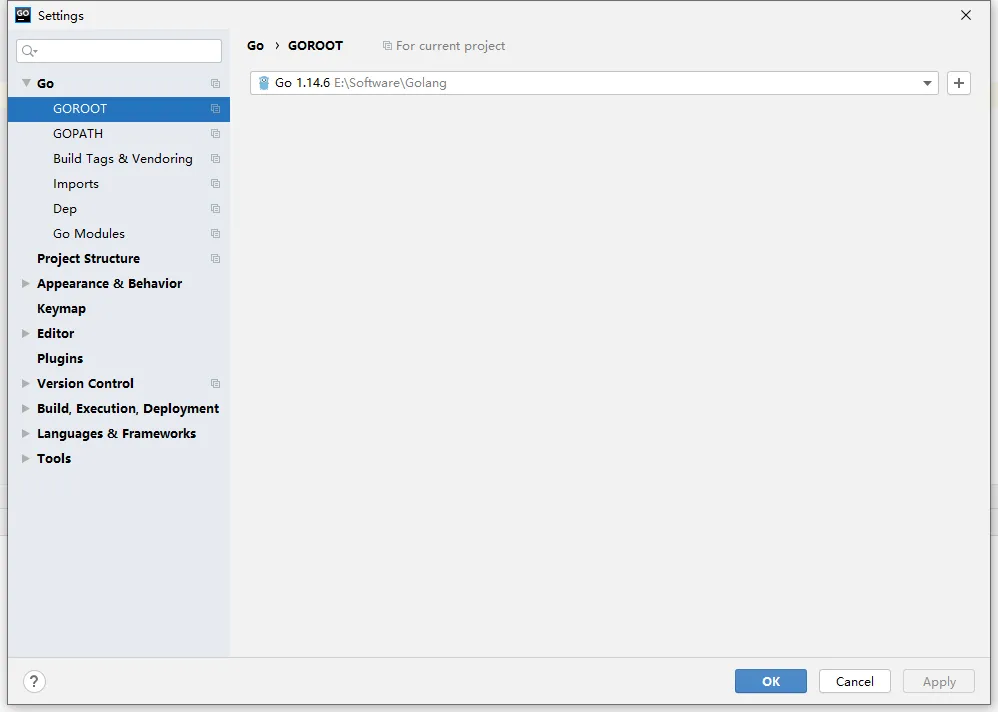
Task: Click project-level icon beside Go Modules
Action: point(215,234)
